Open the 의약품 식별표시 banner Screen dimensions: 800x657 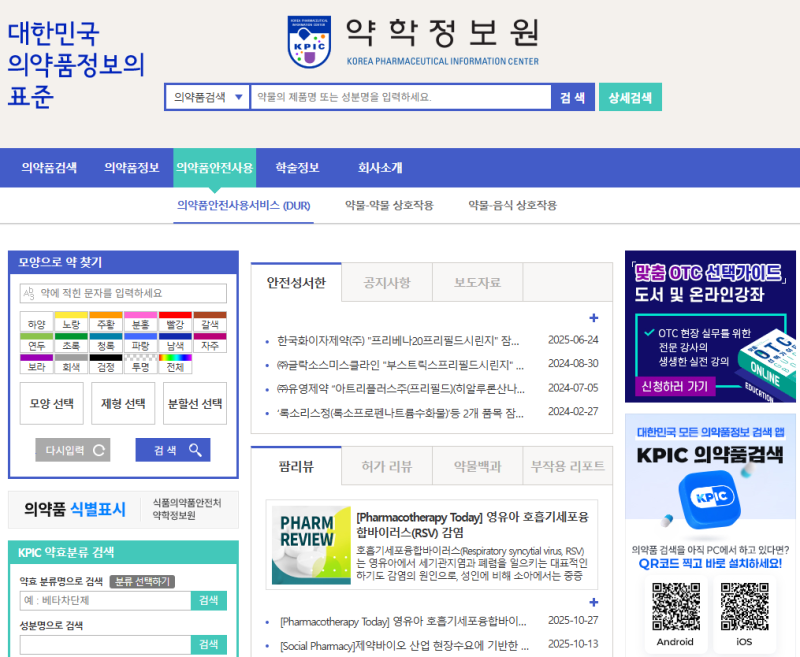[x=123, y=510]
